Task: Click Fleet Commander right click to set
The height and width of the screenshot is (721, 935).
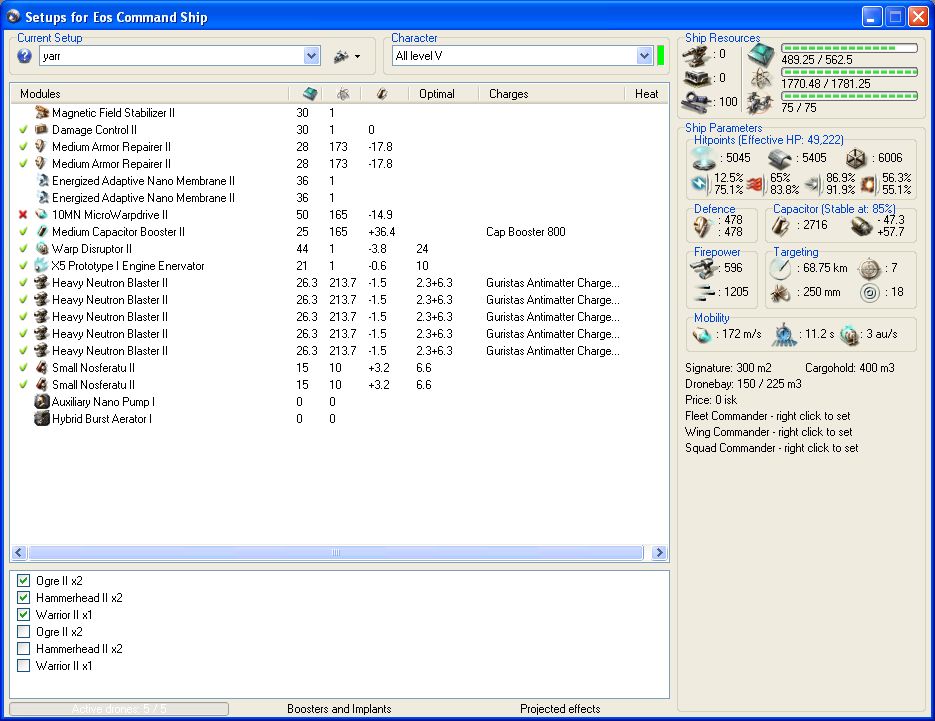Action: pos(768,416)
